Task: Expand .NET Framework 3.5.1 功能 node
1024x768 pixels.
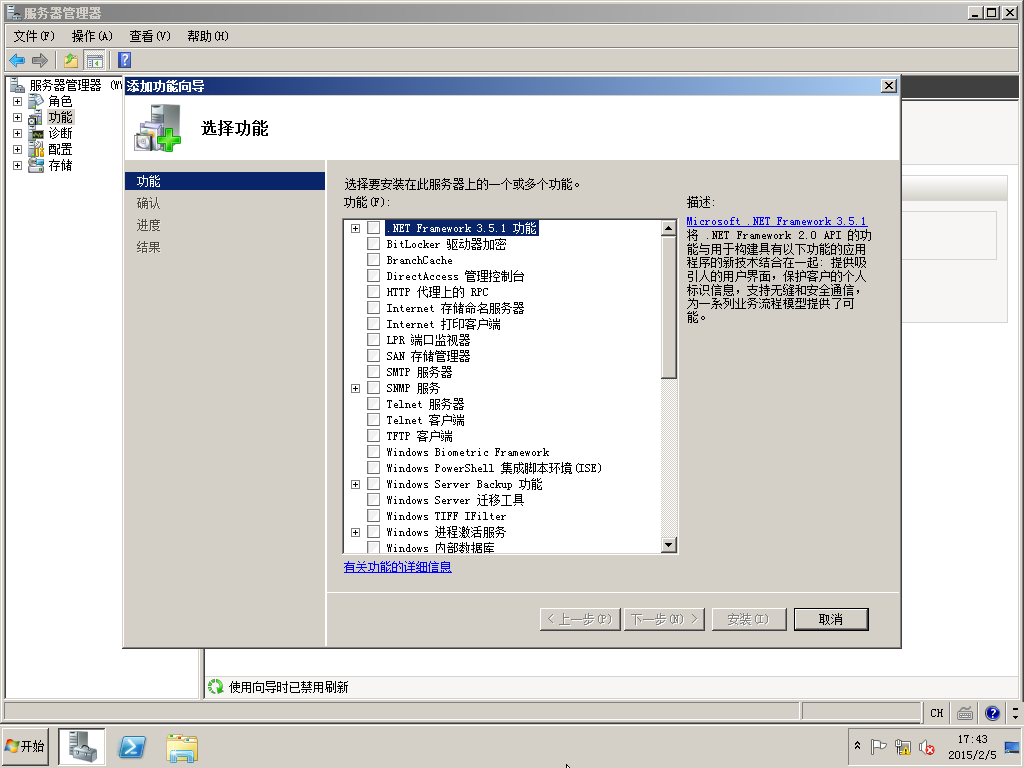Action: [x=355, y=228]
